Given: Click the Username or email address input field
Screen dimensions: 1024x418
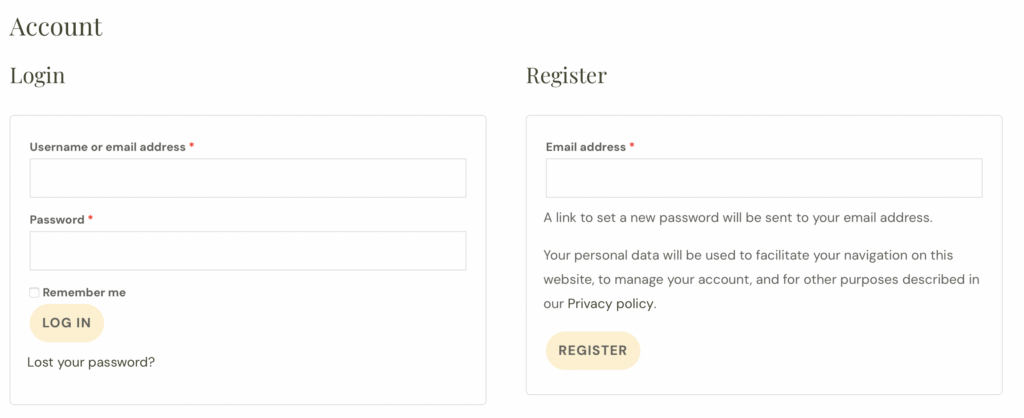Looking at the screenshot, I should click(x=247, y=178).
